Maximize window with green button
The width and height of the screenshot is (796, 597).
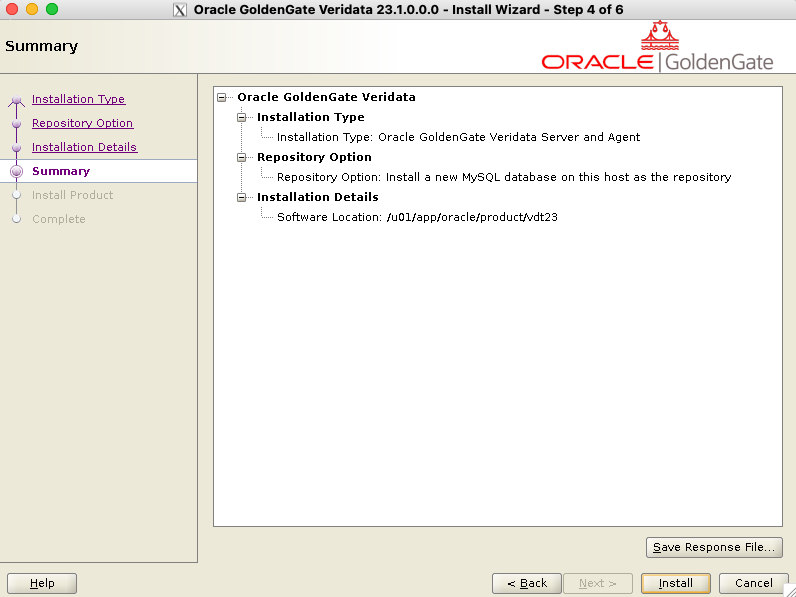52,9
